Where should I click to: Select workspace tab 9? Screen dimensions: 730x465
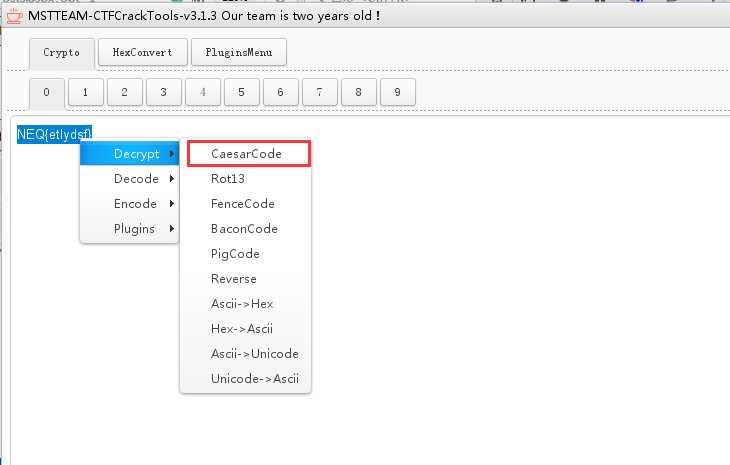398,92
